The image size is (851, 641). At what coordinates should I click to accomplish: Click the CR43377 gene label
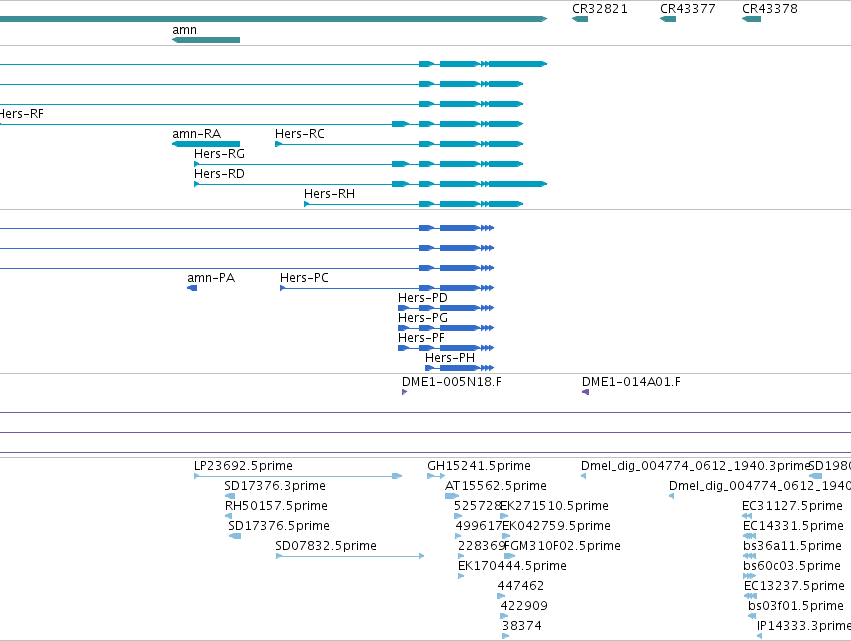(687, 9)
